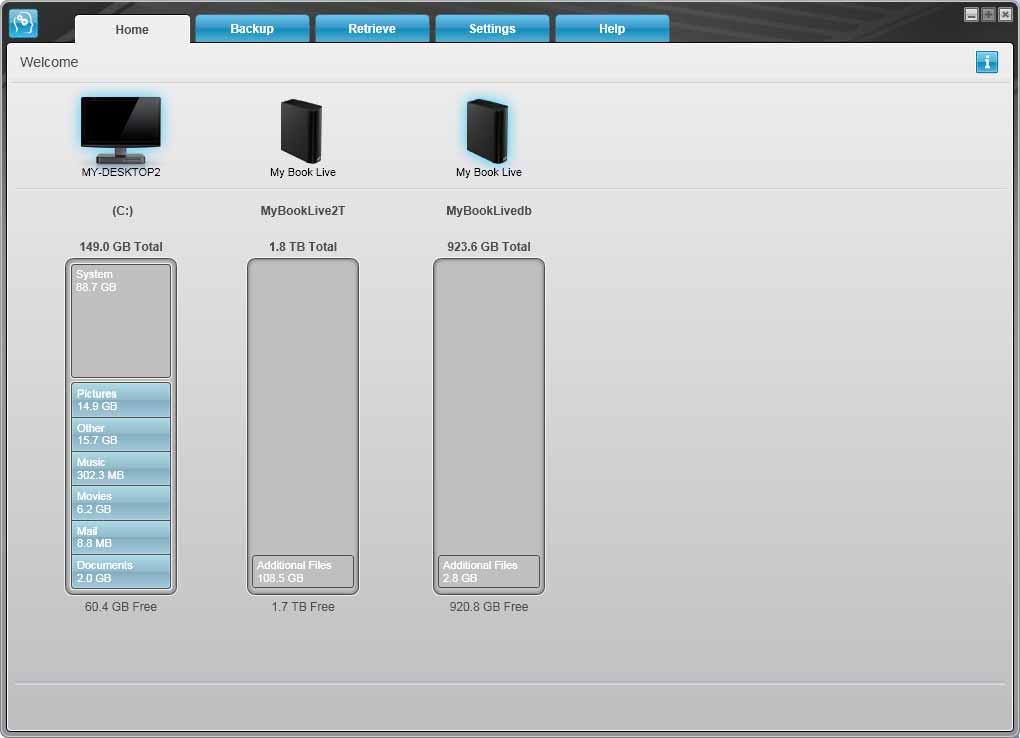This screenshot has width=1020, height=738.
Task: Click the 920.8 GB Free text
Action: (489, 607)
